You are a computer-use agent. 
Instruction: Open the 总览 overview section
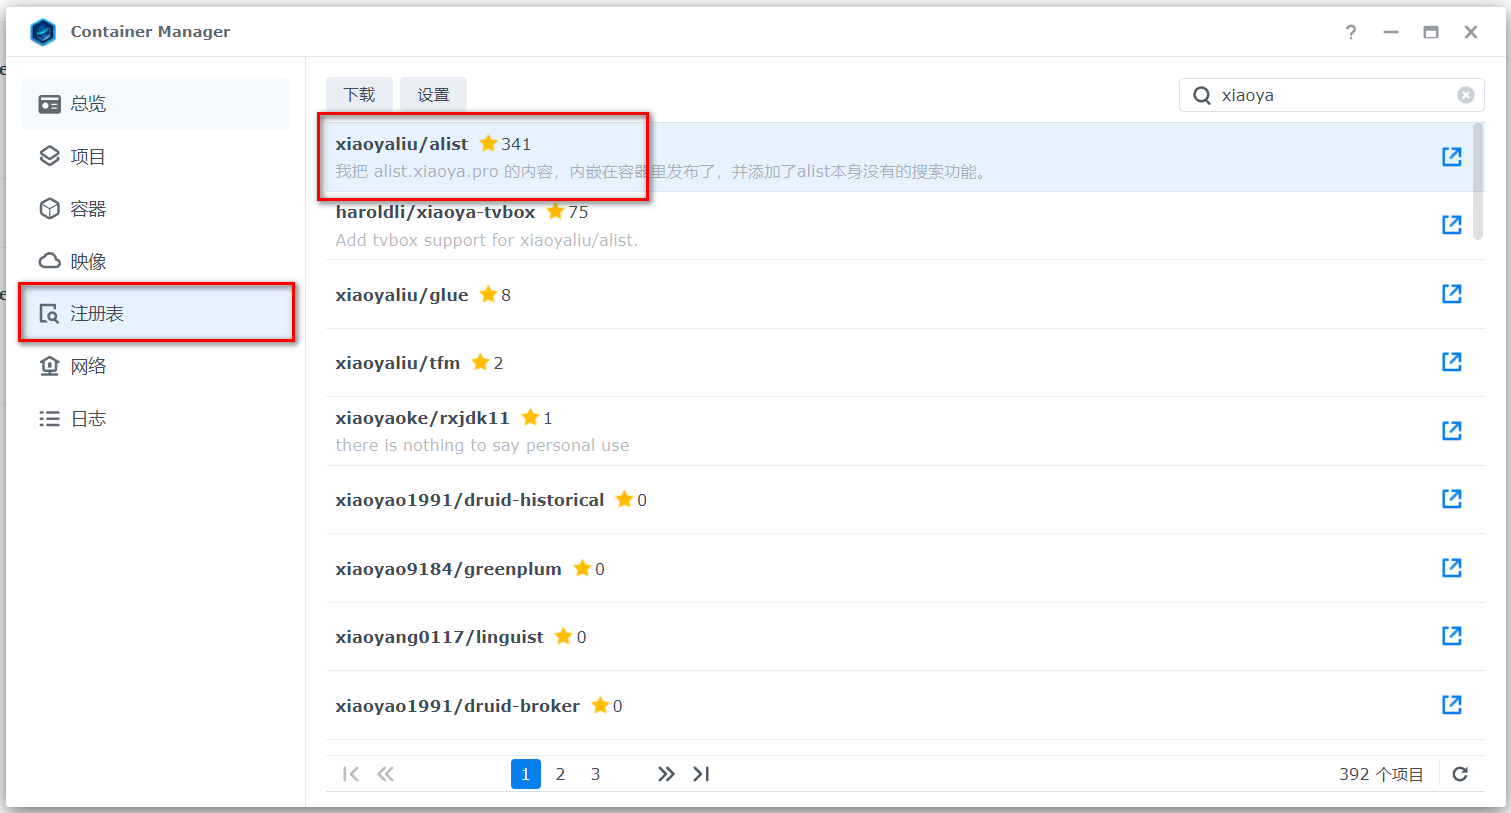pyautogui.click(x=88, y=104)
